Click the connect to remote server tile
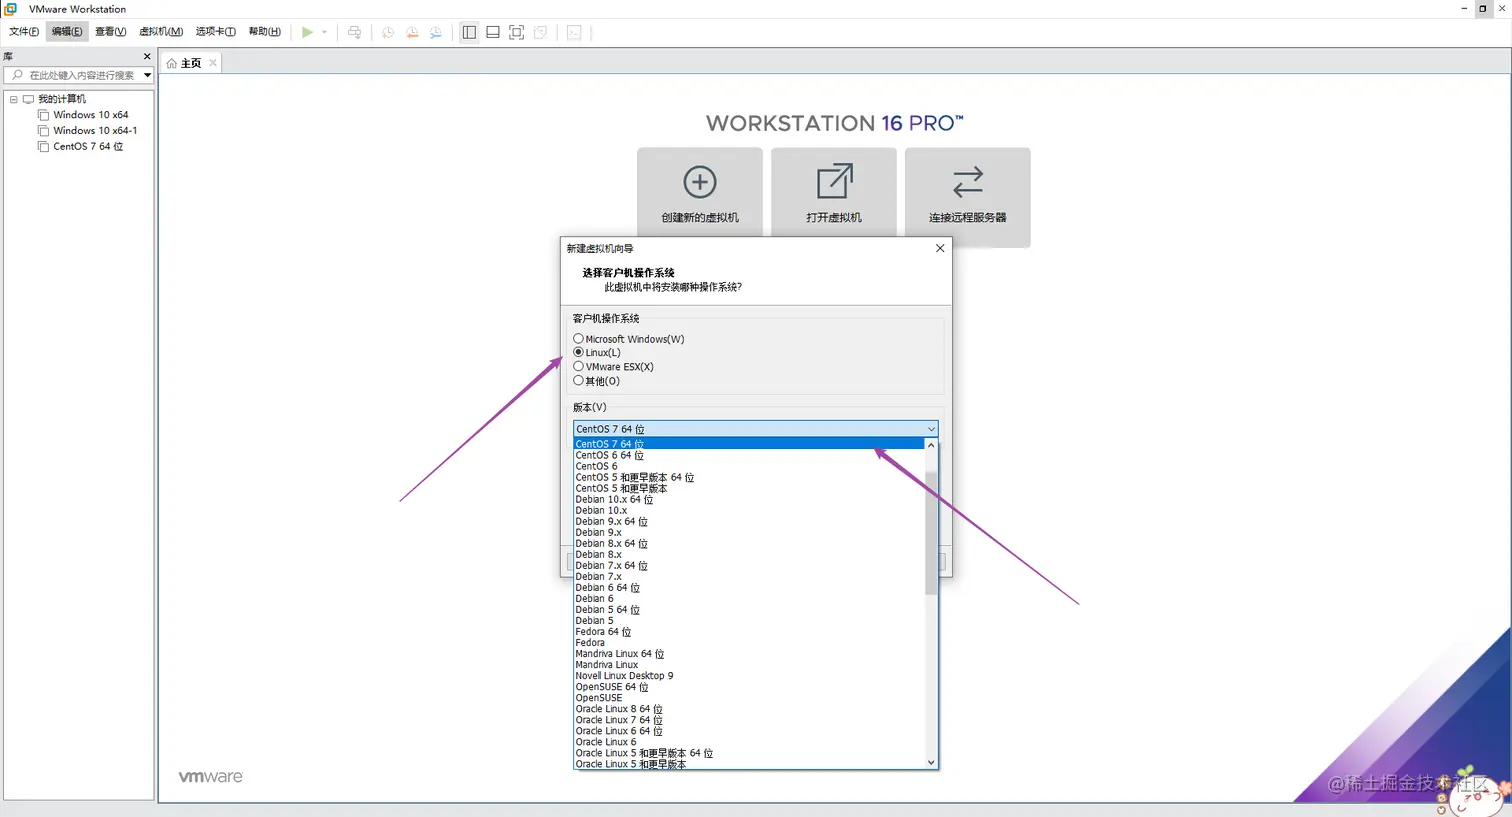The width and height of the screenshot is (1512, 817). 968,197
